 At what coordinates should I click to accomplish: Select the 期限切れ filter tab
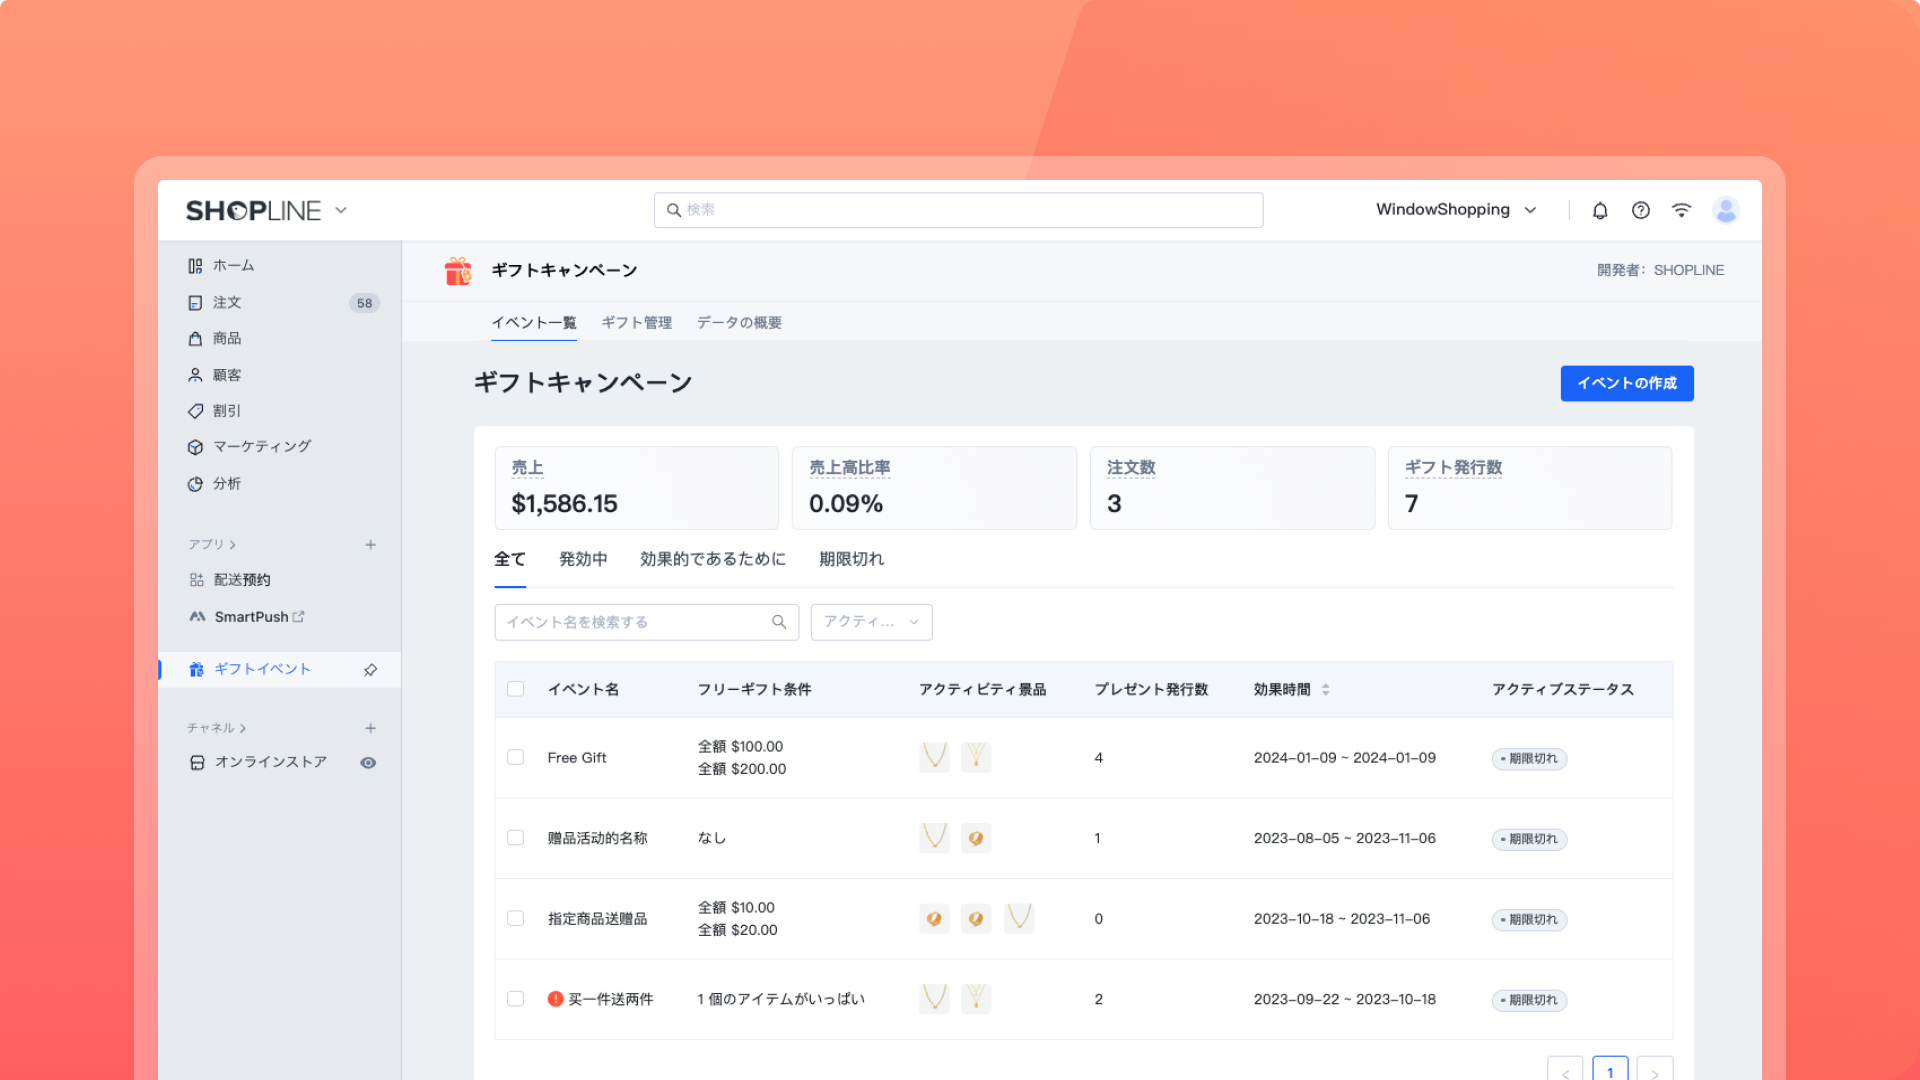[x=851, y=559]
